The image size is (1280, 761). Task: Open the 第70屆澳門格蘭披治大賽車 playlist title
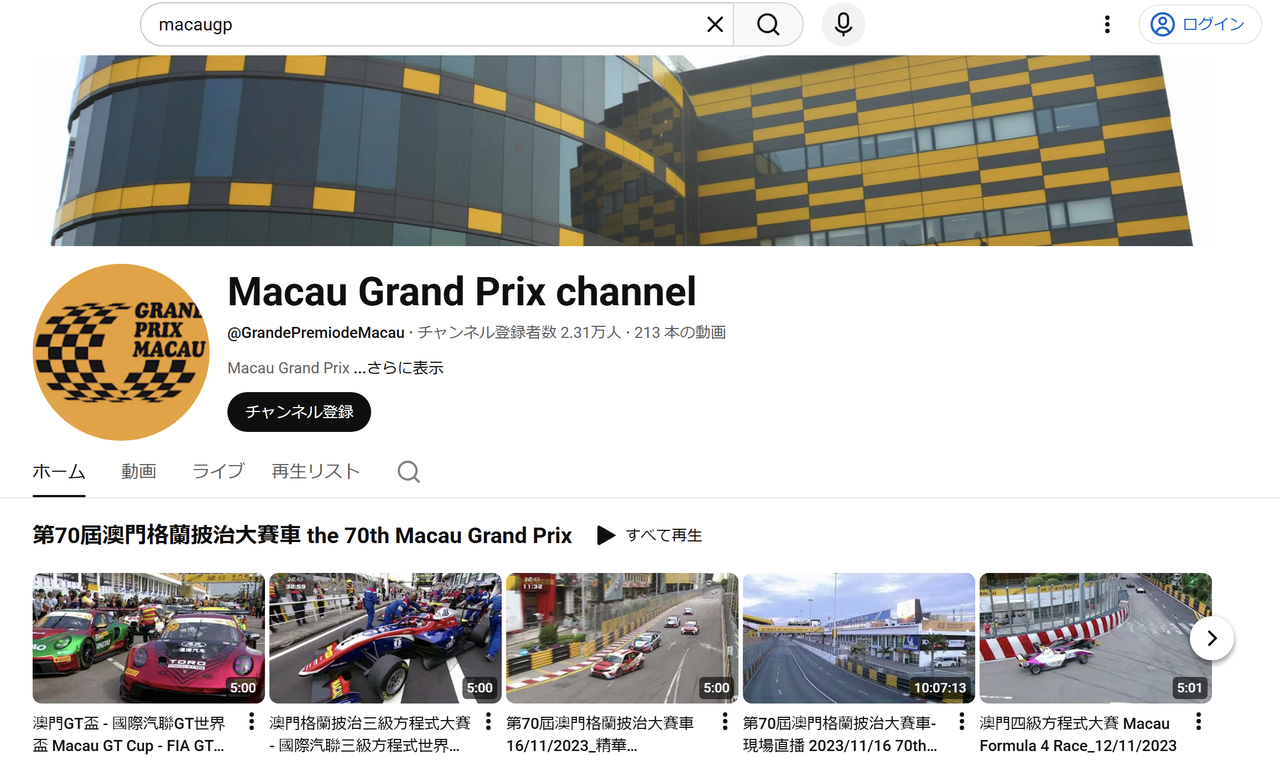302,536
